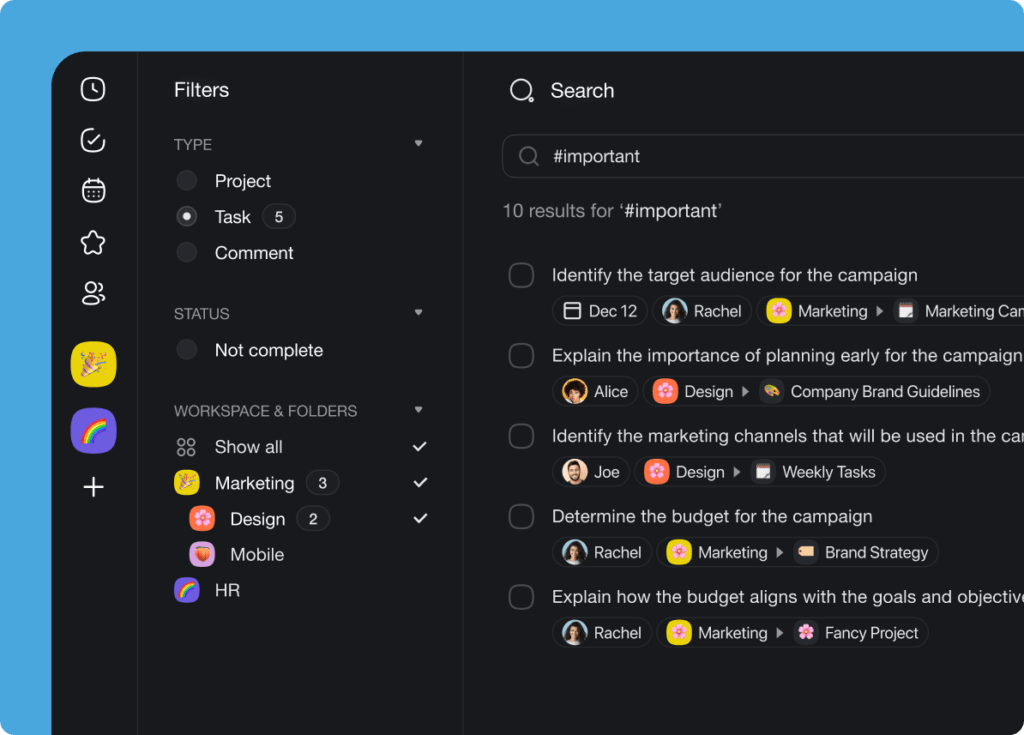Select the Project type radio button
This screenshot has width=1024, height=735.
point(186,181)
